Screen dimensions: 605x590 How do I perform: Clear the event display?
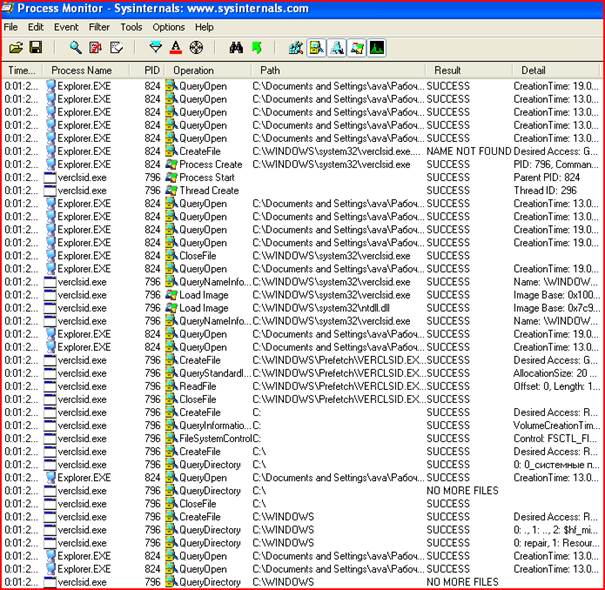117,48
